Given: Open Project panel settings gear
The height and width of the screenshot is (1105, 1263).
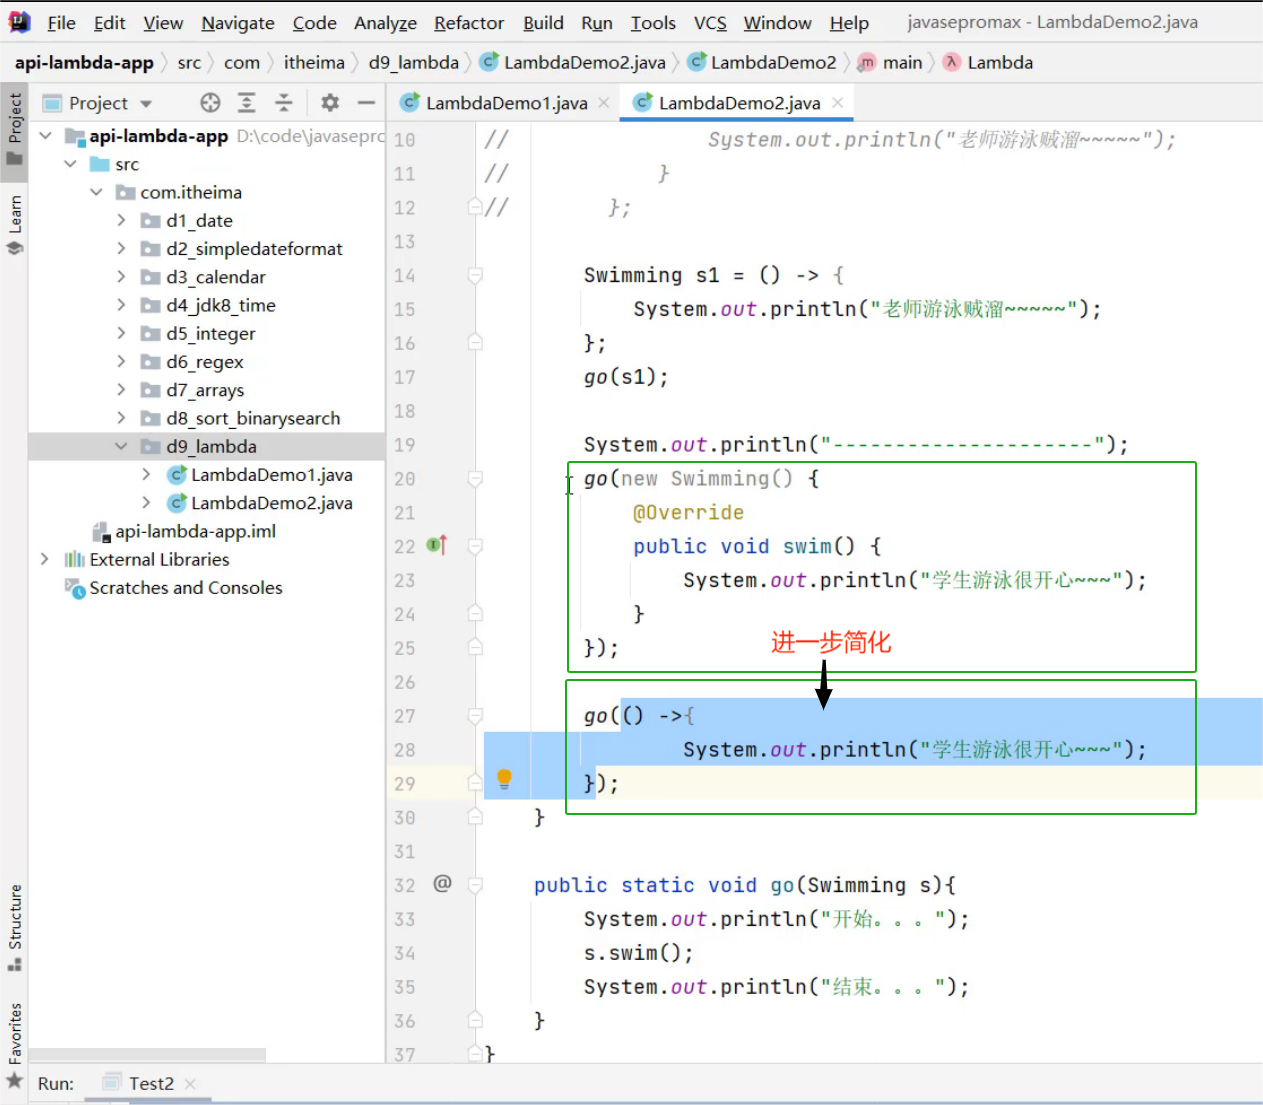Looking at the screenshot, I should coord(330,103).
